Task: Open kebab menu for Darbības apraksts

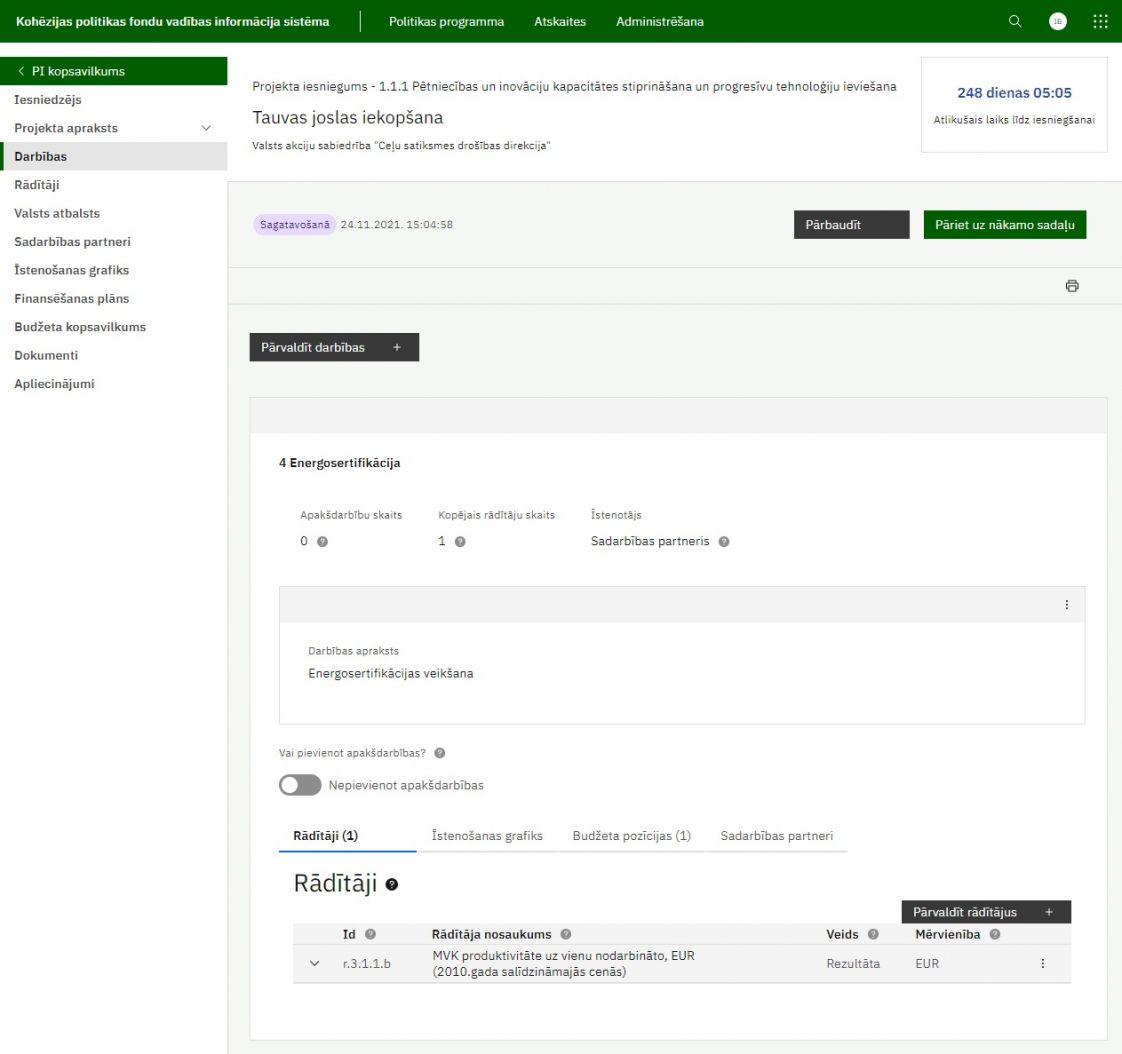Action: 1066,605
